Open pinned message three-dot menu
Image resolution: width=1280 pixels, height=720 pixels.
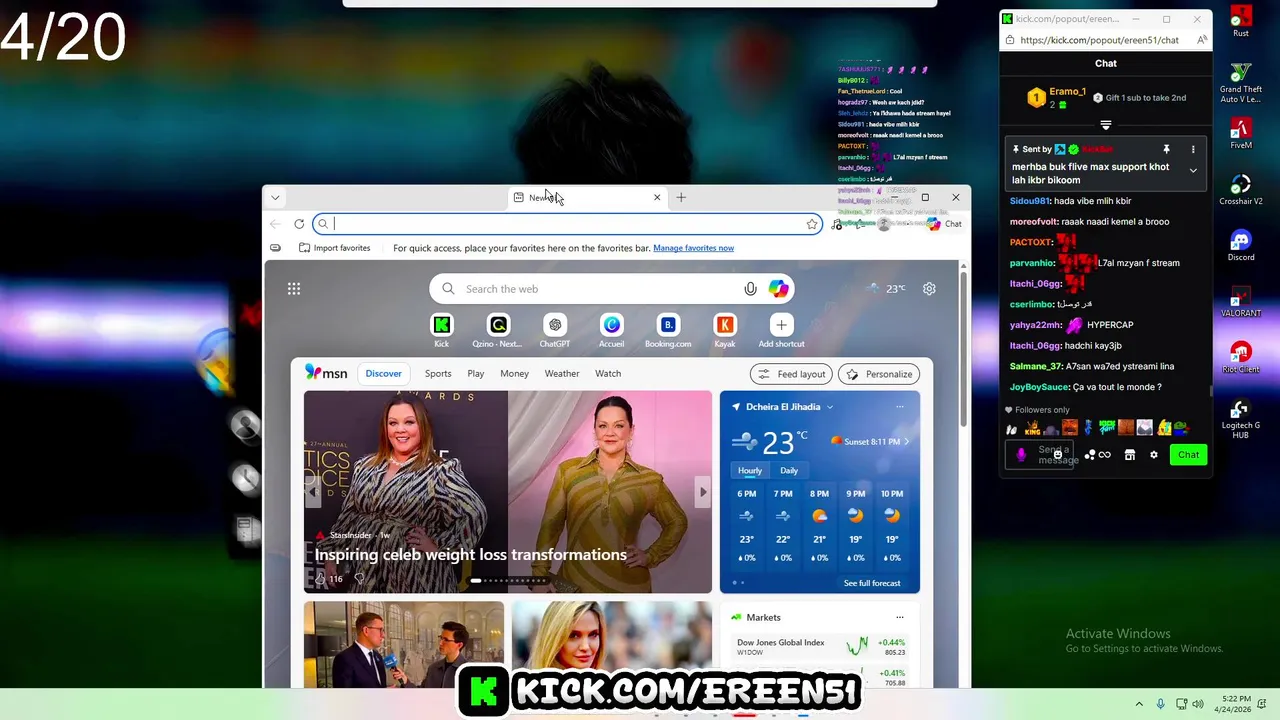click(1193, 149)
